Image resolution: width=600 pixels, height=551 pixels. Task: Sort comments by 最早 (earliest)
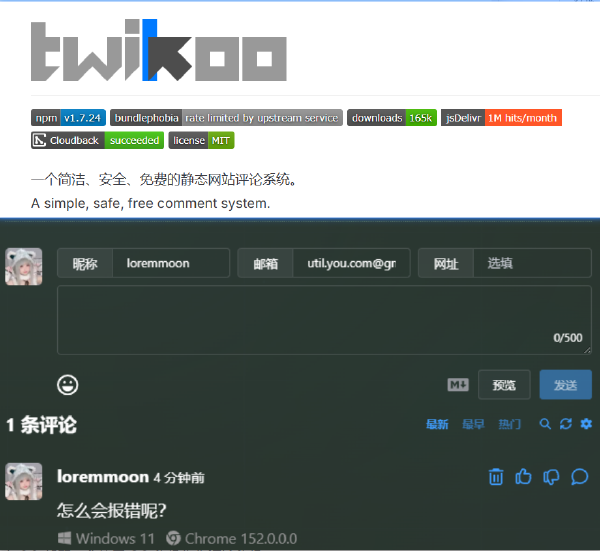pyautogui.click(x=473, y=424)
